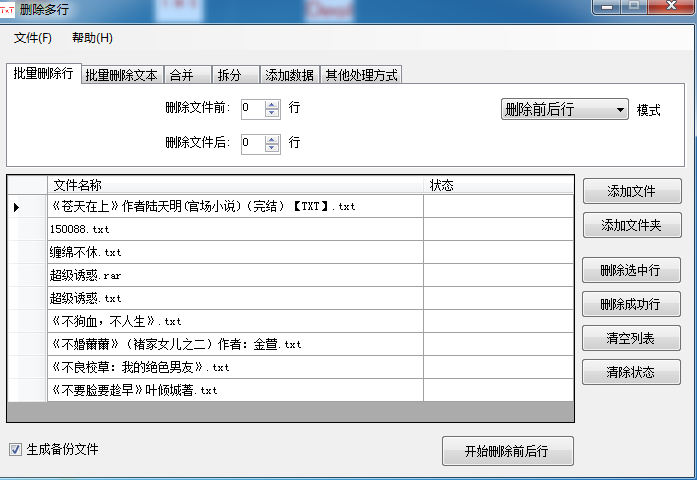Switch to the 批量删除行 tab
This screenshot has width=697, height=480.
pyautogui.click(x=44, y=73)
